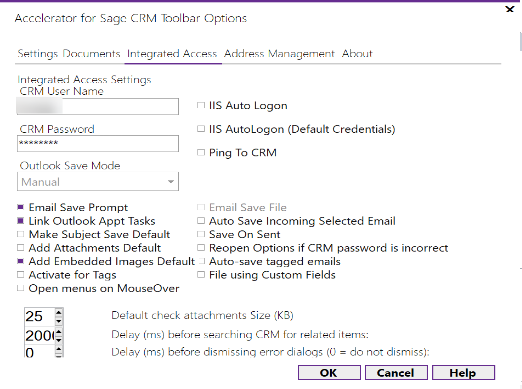Toggle Link Outlook Appt Tasks
The width and height of the screenshot is (522, 389).
coord(20,221)
